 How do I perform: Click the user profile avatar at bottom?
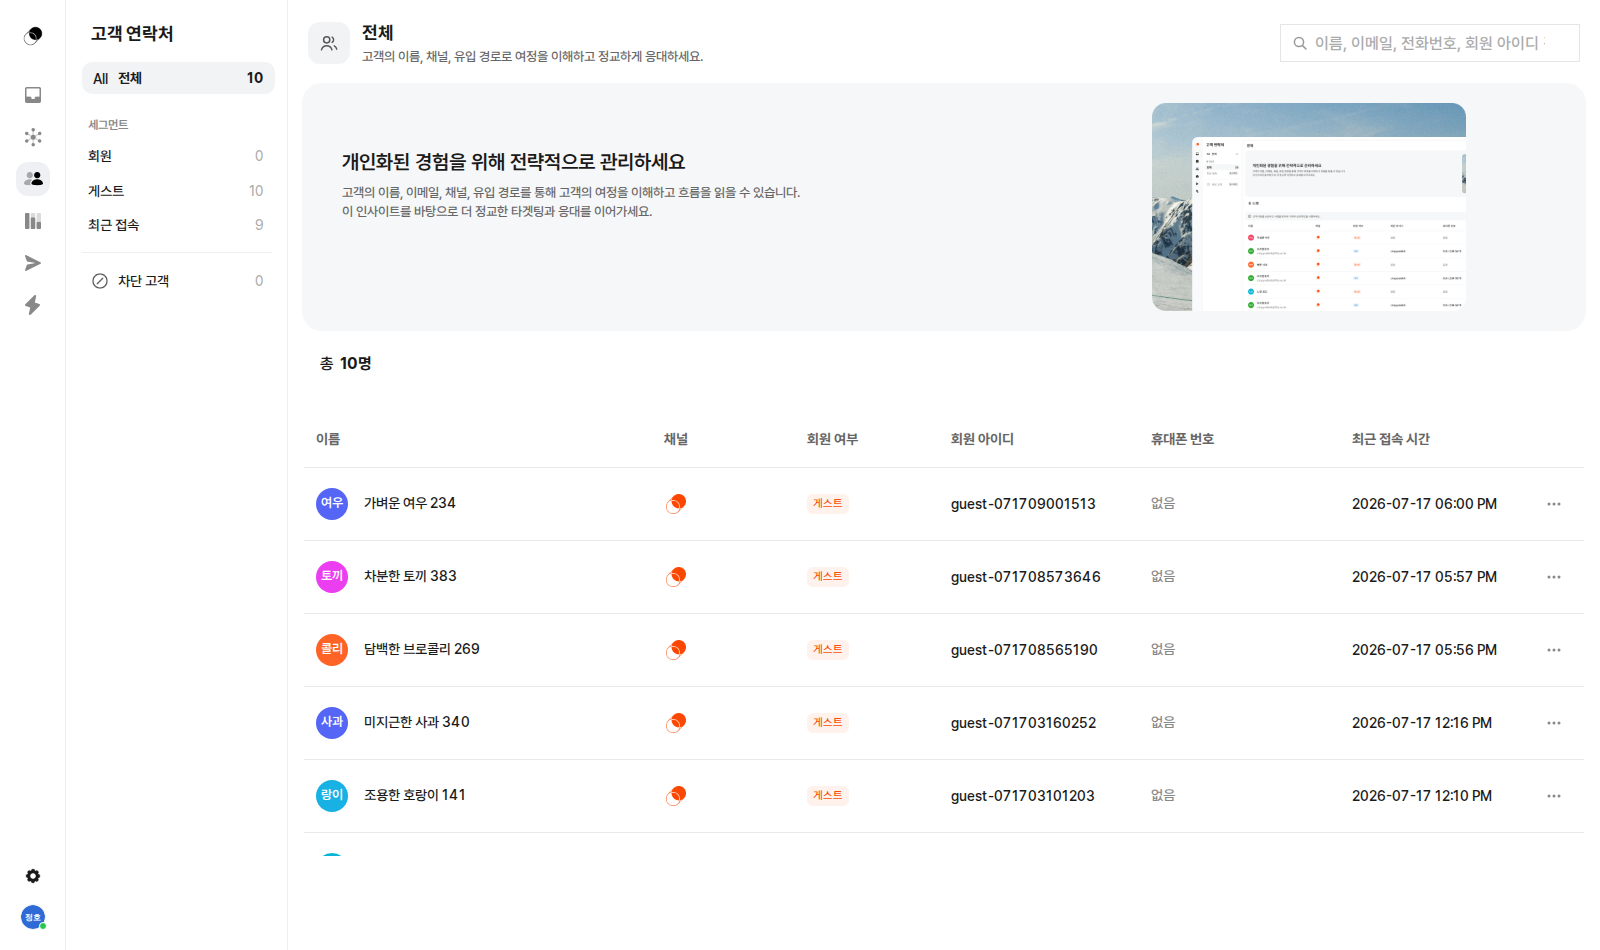tap(33, 917)
